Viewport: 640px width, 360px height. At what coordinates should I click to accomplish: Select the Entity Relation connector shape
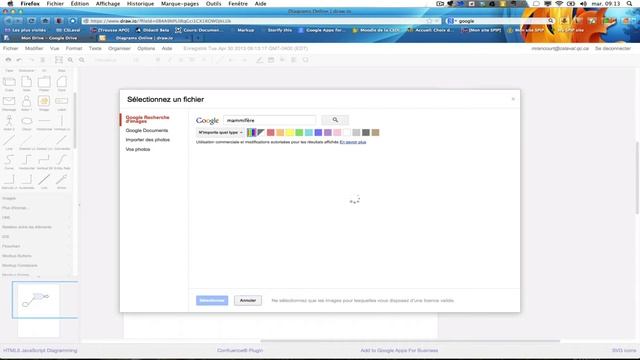(62, 159)
